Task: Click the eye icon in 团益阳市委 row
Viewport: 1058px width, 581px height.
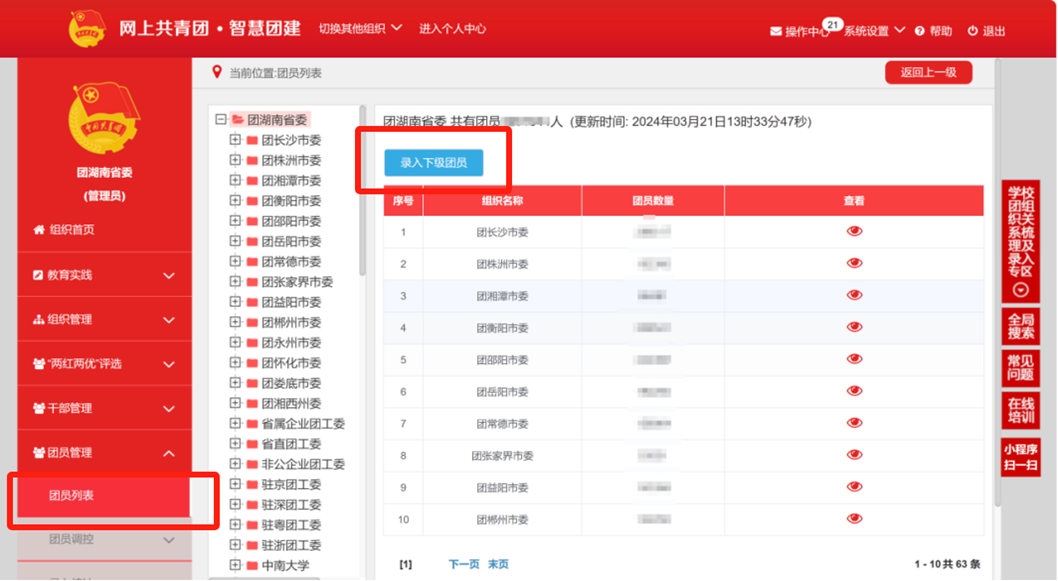Action: tap(854, 487)
